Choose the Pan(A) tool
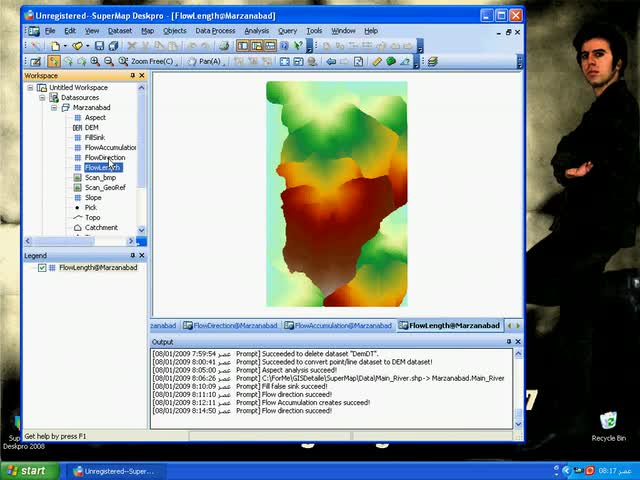Image resolution: width=640 pixels, height=480 pixels. pos(204,62)
